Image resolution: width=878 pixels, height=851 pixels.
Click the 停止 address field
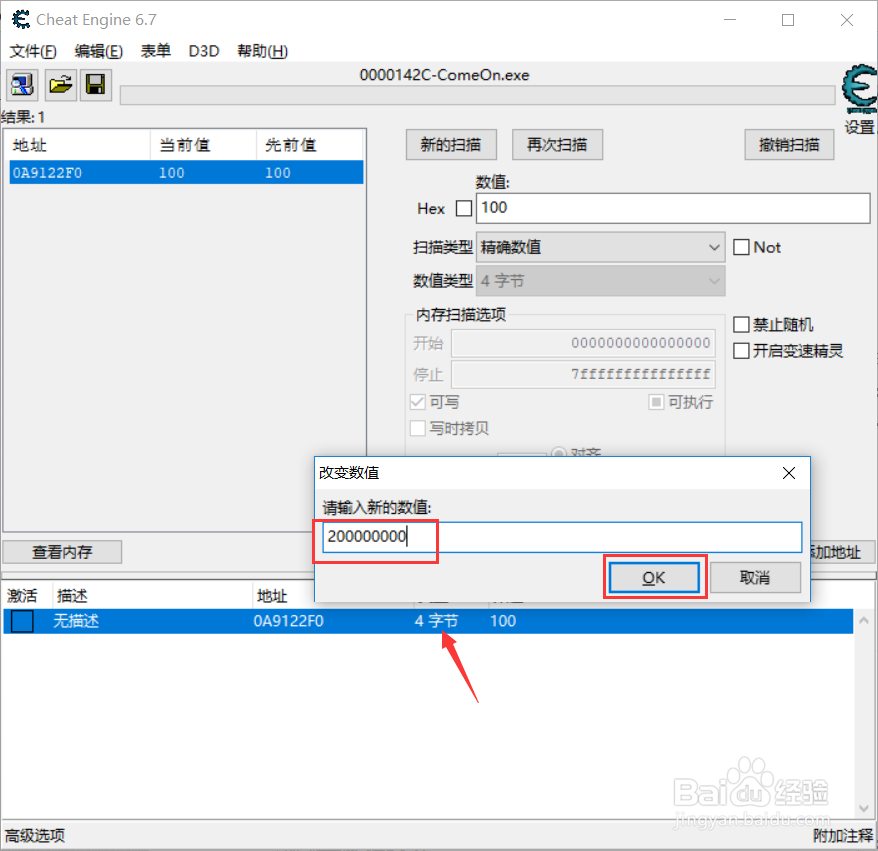click(x=583, y=374)
